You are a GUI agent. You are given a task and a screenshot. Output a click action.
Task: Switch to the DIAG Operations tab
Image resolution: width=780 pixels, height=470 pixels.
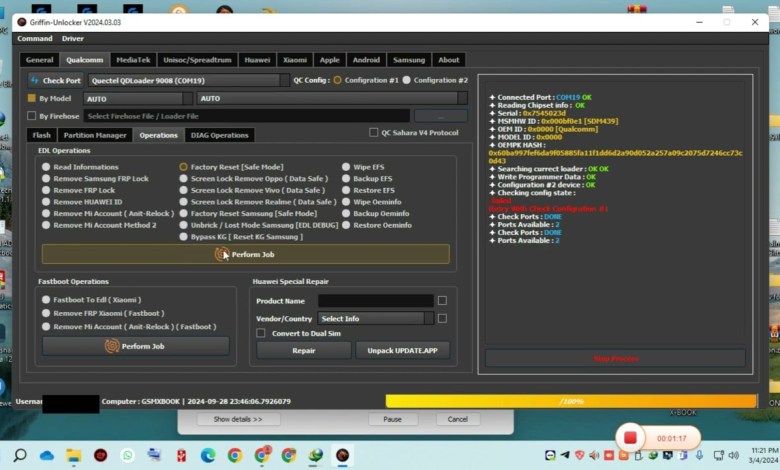[219, 135]
